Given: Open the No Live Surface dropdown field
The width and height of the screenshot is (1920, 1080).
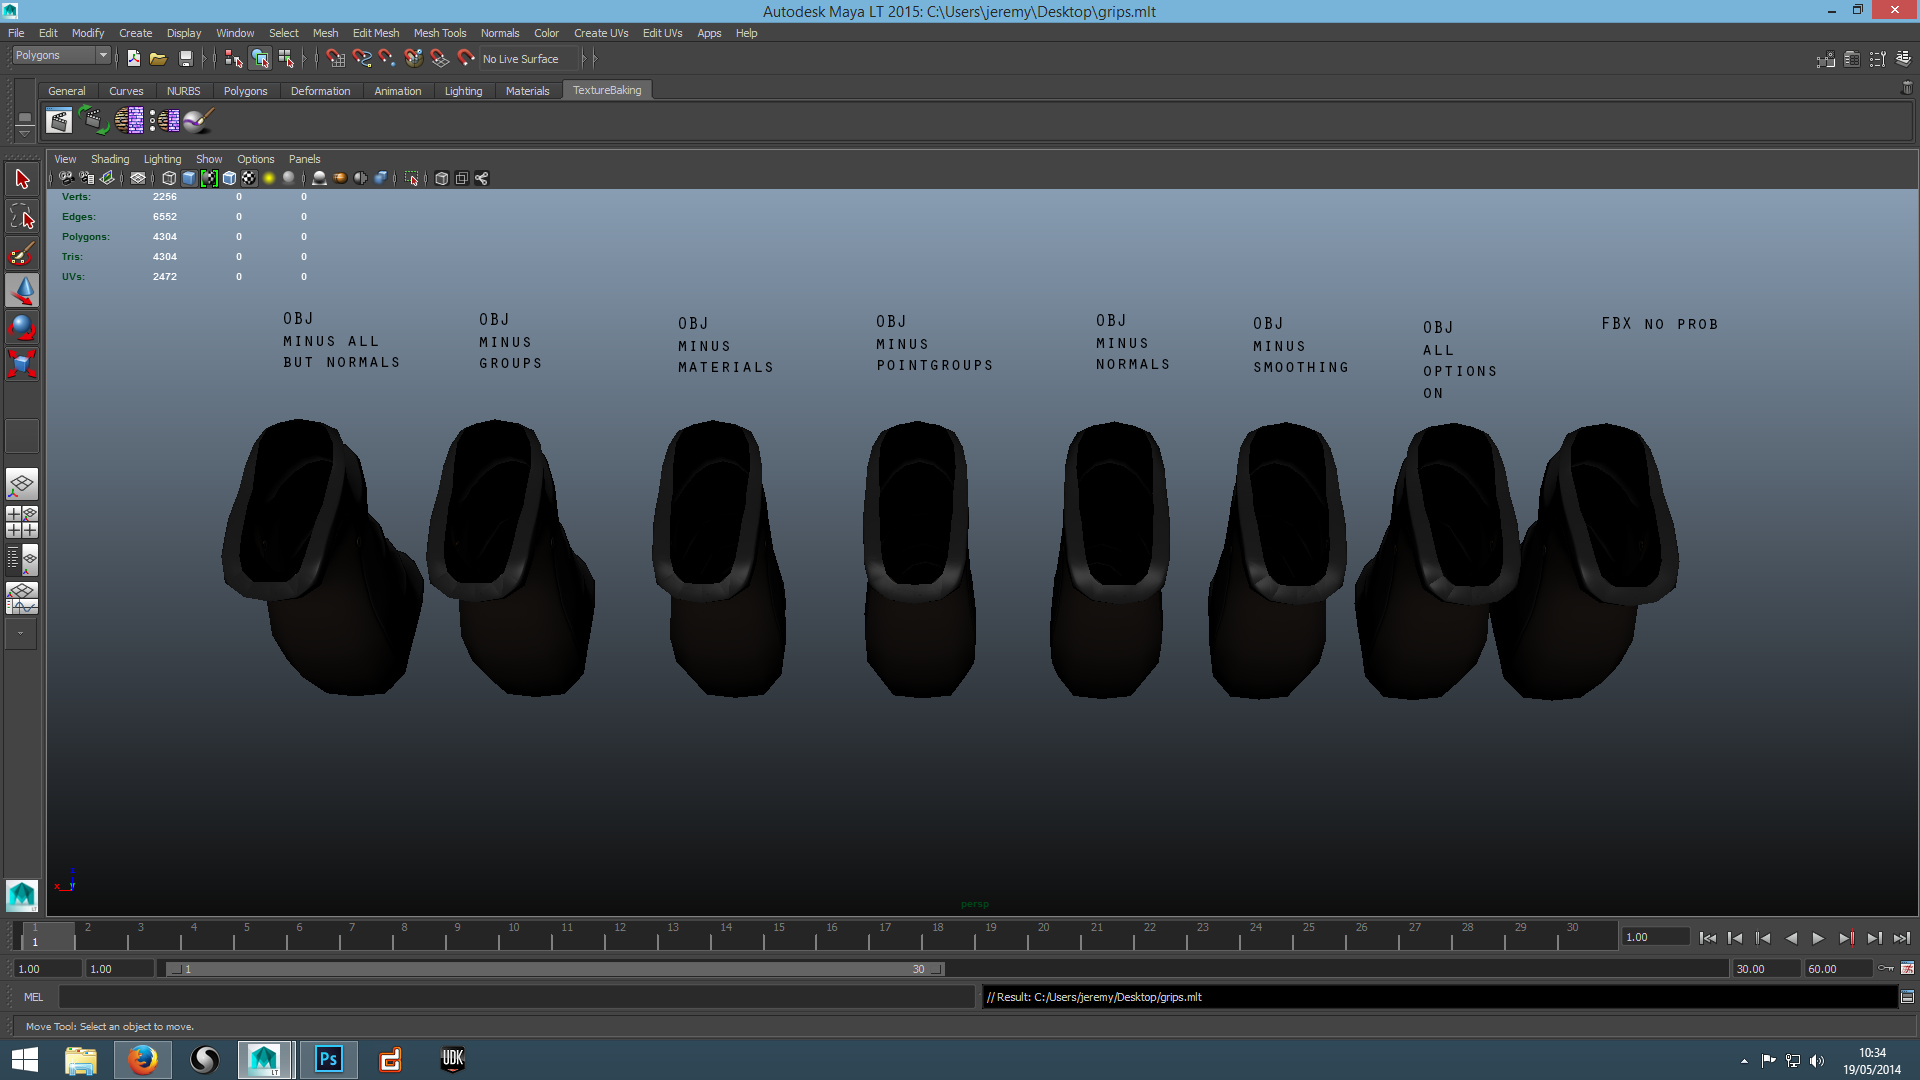Looking at the screenshot, I should [525, 58].
